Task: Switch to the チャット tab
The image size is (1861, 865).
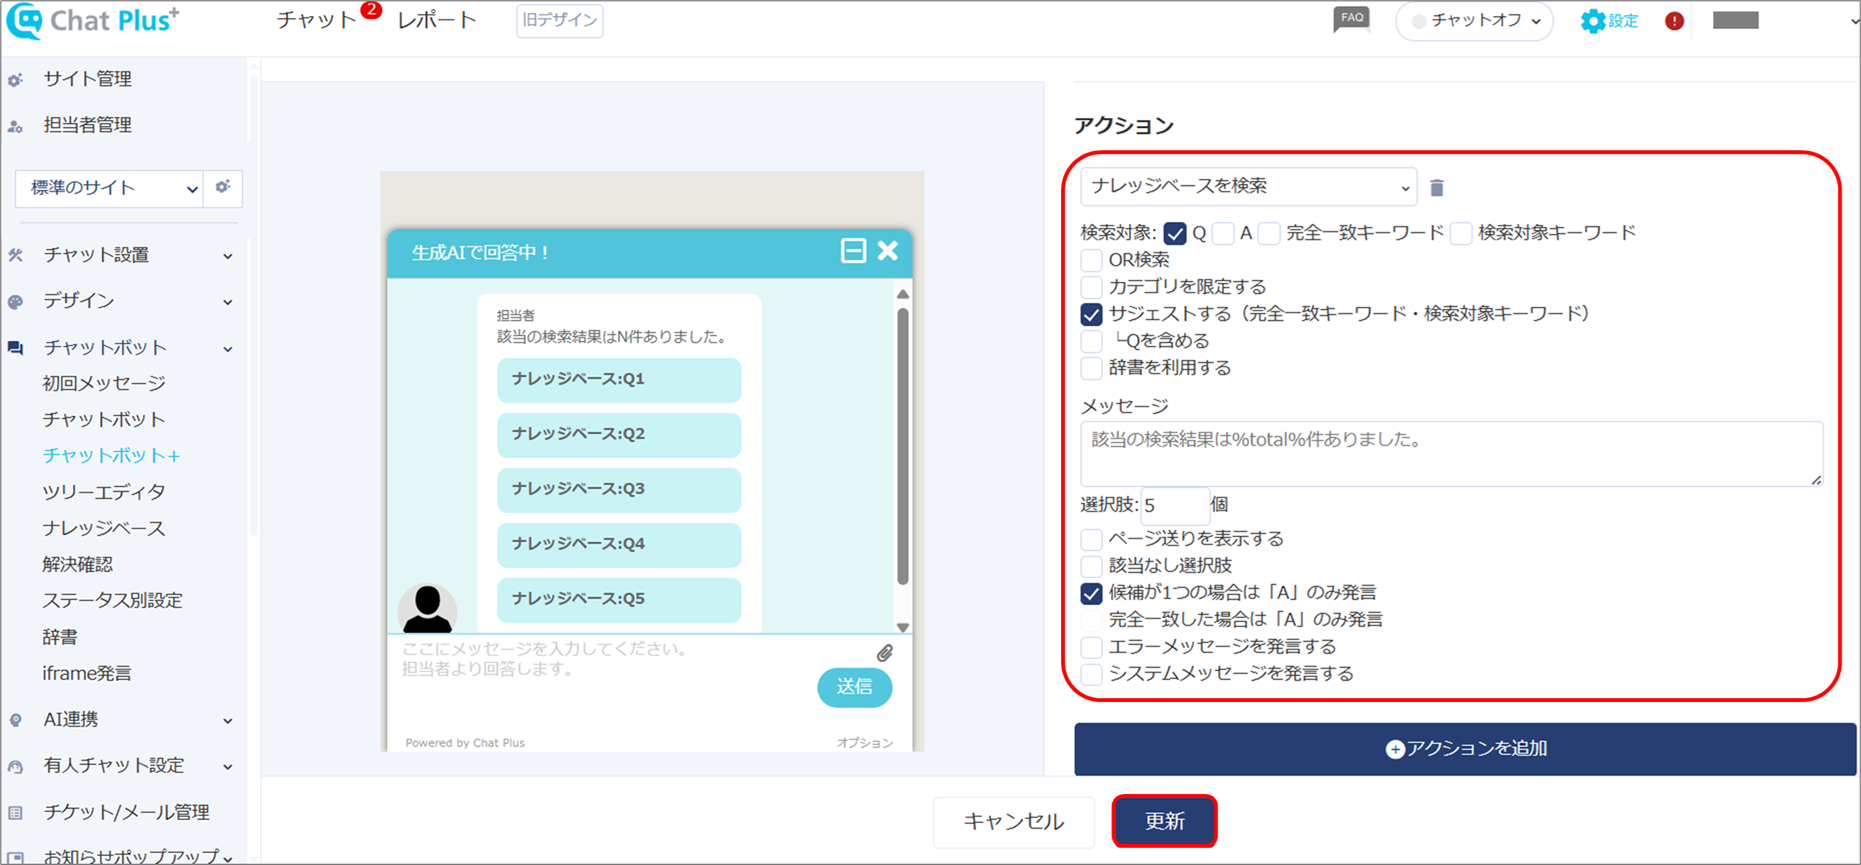Action: 316,20
